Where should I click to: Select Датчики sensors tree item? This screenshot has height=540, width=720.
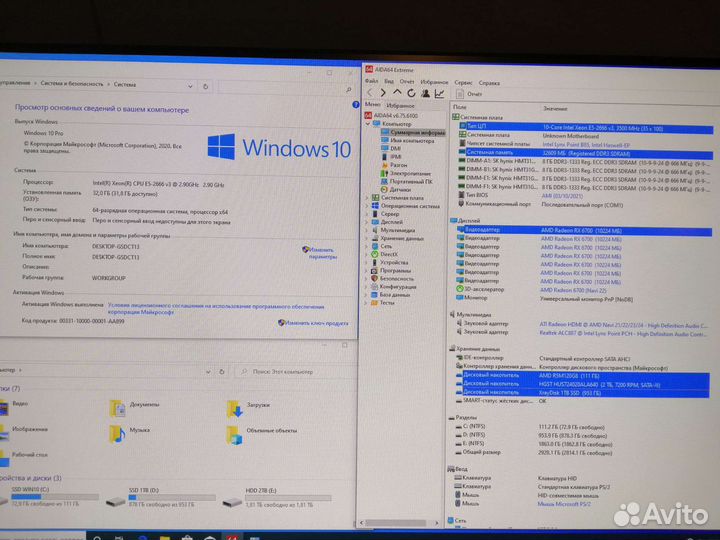[x=396, y=189]
